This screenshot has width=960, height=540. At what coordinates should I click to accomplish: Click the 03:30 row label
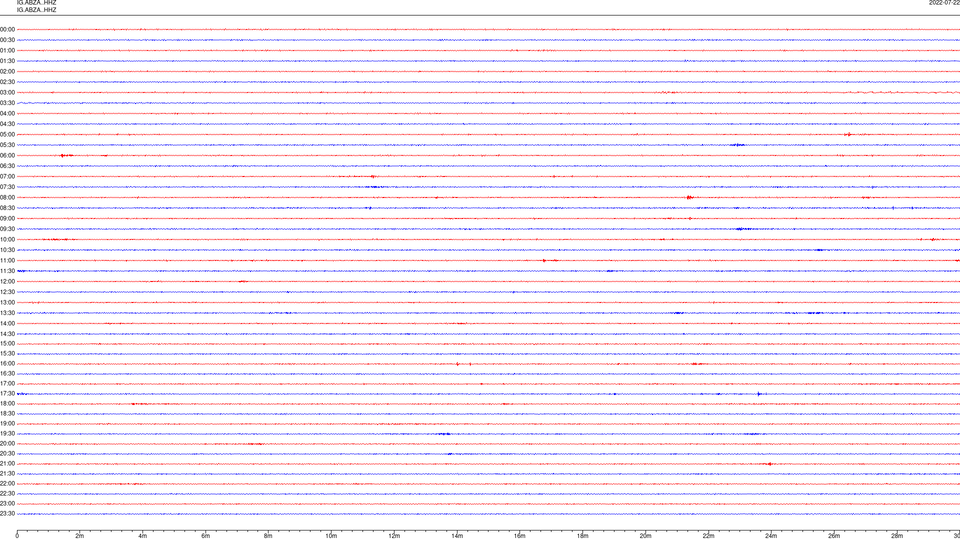pyautogui.click(x=7, y=103)
